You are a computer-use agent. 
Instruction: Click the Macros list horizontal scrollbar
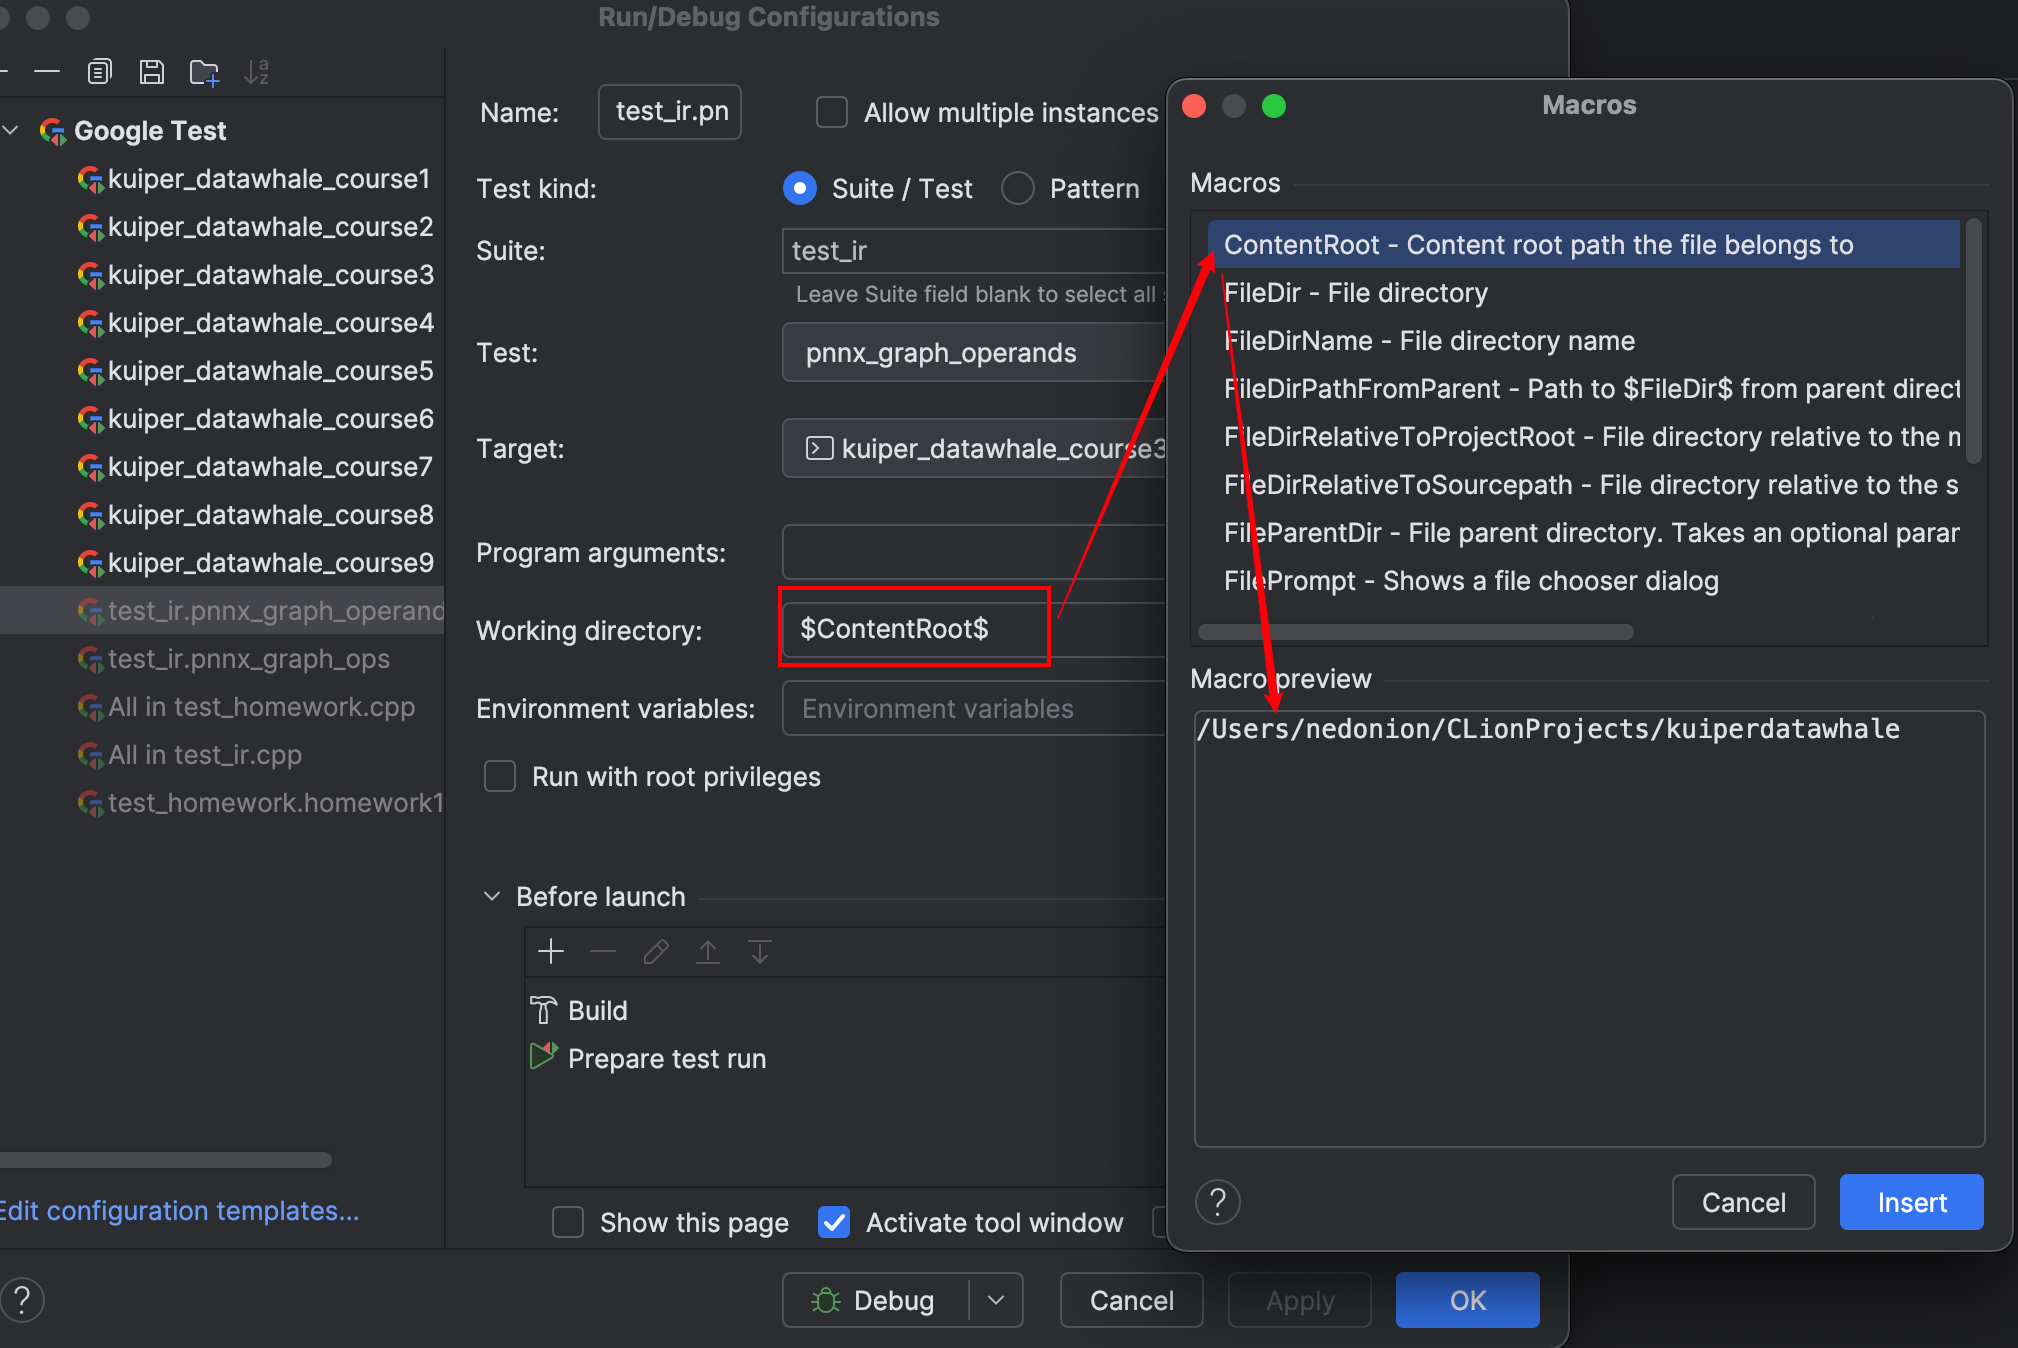click(x=1415, y=632)
